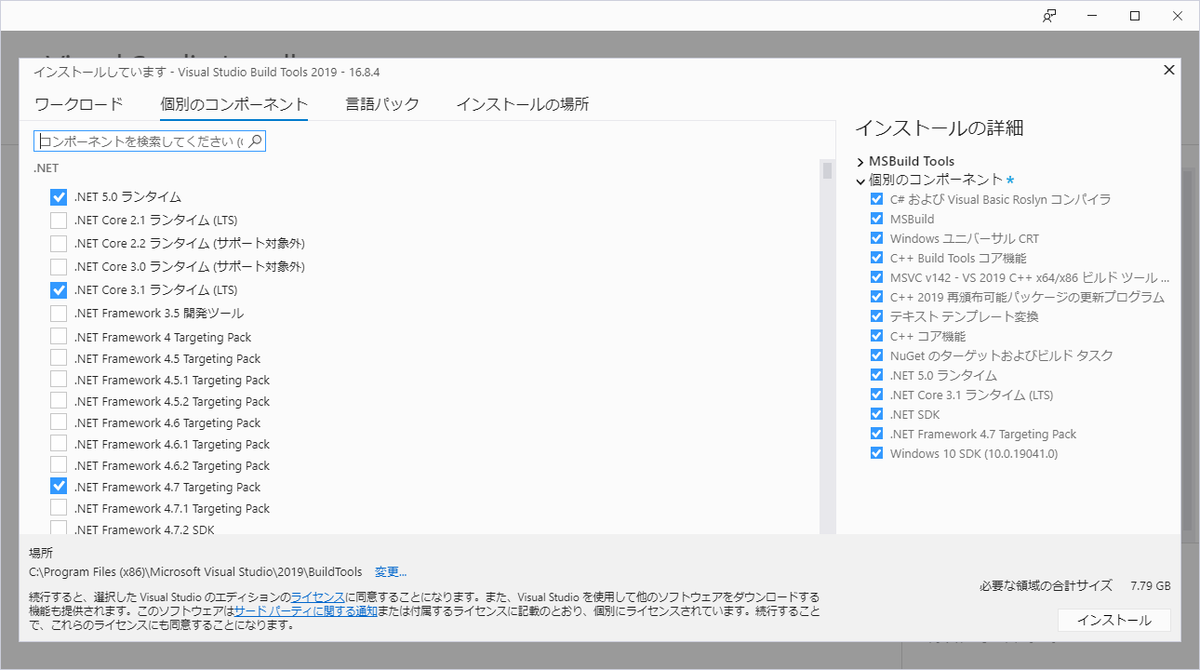Check .NET Core 2.1 ランタイム (LTS)
This screenshot has height=670, width=1200.
pyautogui.click(x=58, y=220)
